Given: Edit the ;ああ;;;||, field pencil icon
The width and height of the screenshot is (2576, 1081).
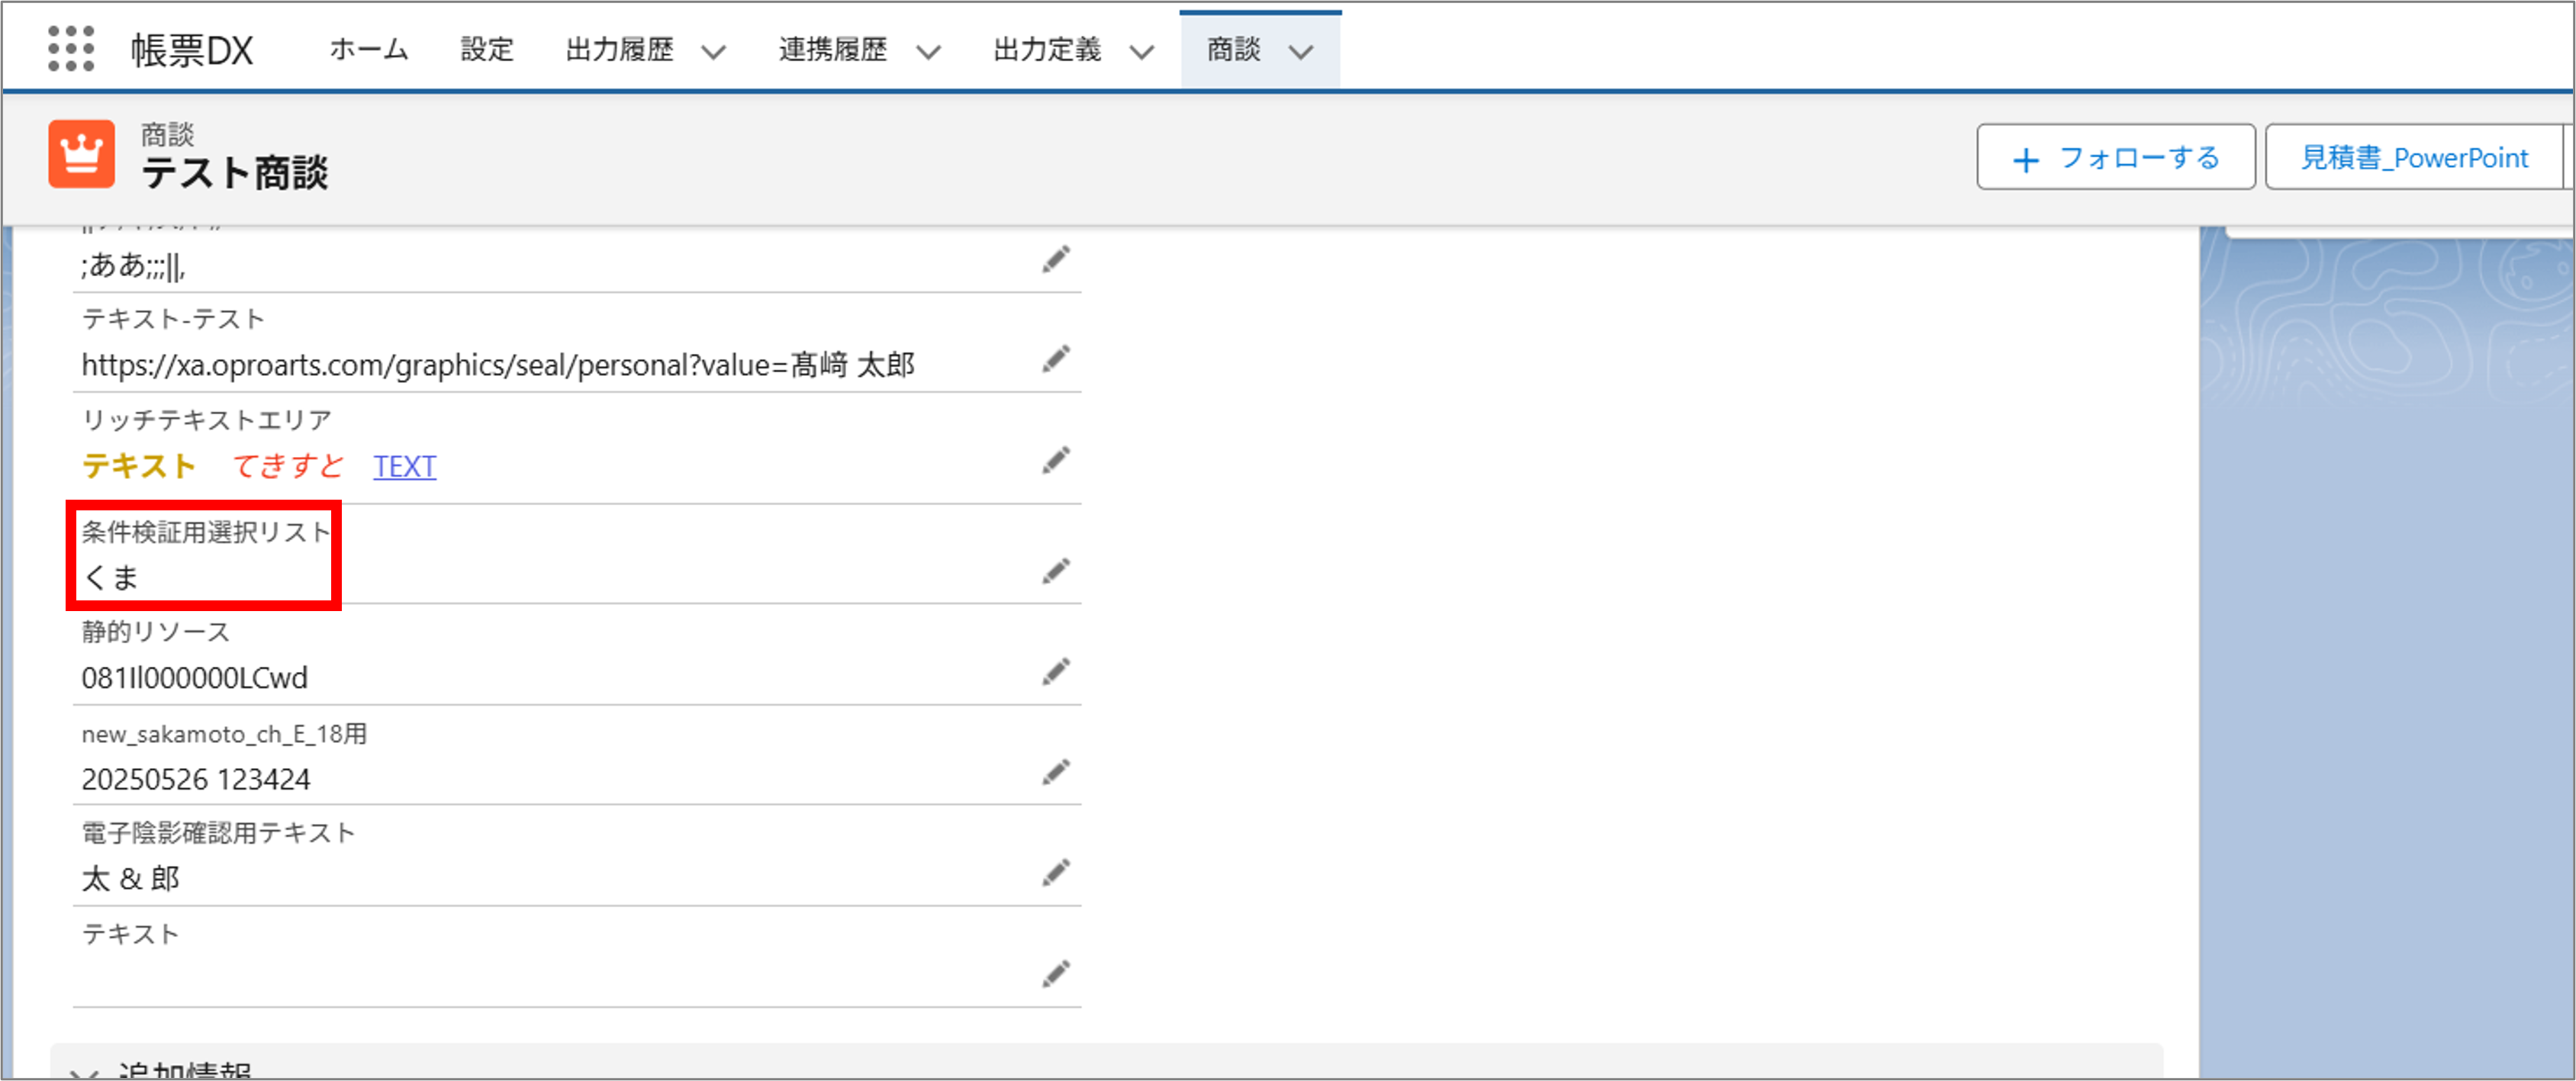Looking at the screenshot, I should [x=1055, y=260].
